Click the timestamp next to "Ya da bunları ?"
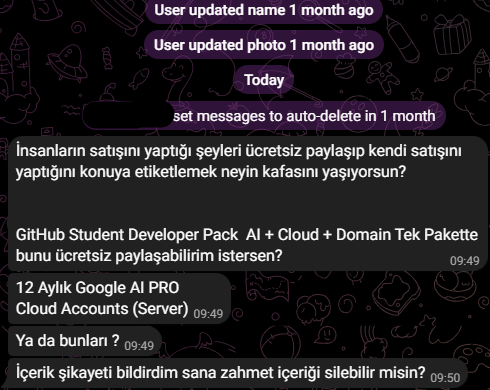The width and height of the screenshot is (490, 390). [139, 346]
